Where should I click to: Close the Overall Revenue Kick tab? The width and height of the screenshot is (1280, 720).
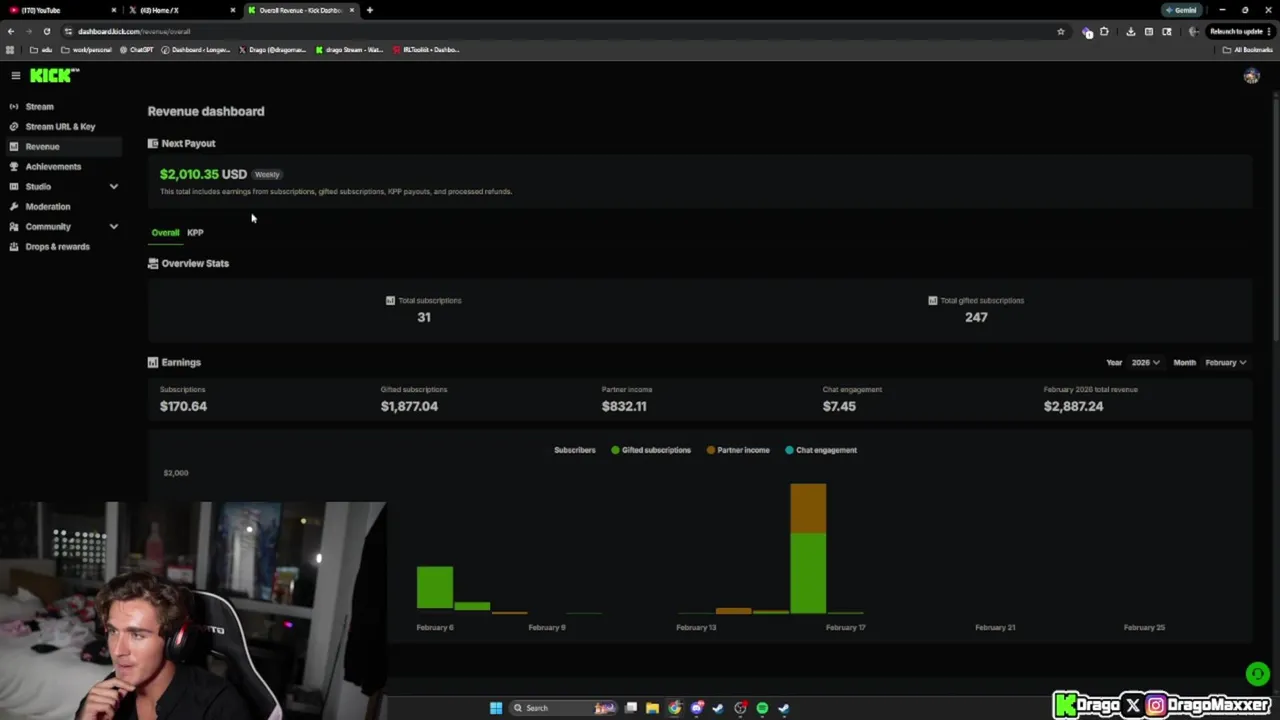pos(352,10)
